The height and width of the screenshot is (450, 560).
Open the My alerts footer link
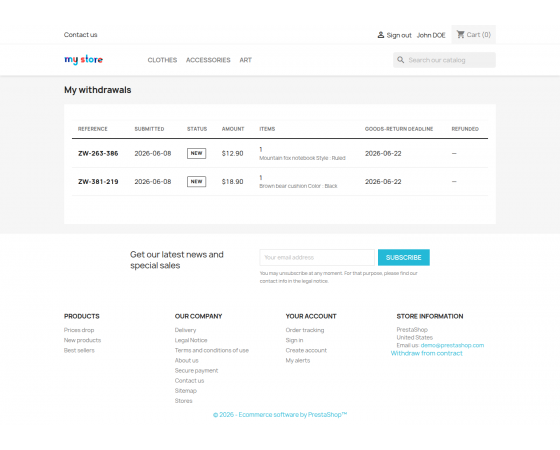298,360
